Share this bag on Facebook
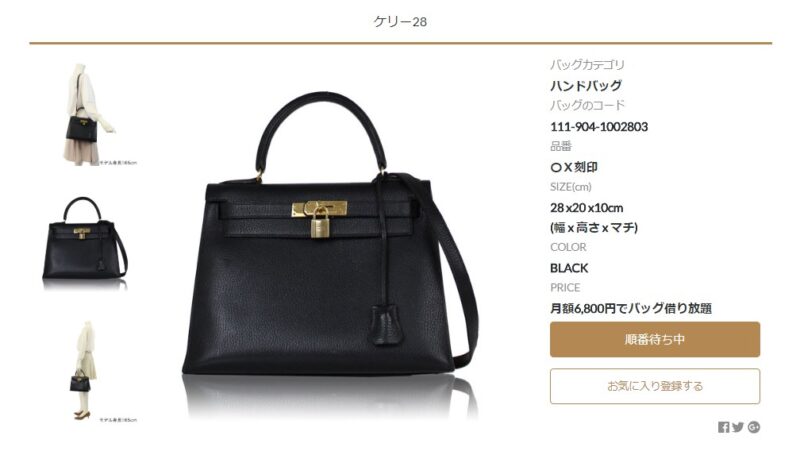 (x=723, y=427)
